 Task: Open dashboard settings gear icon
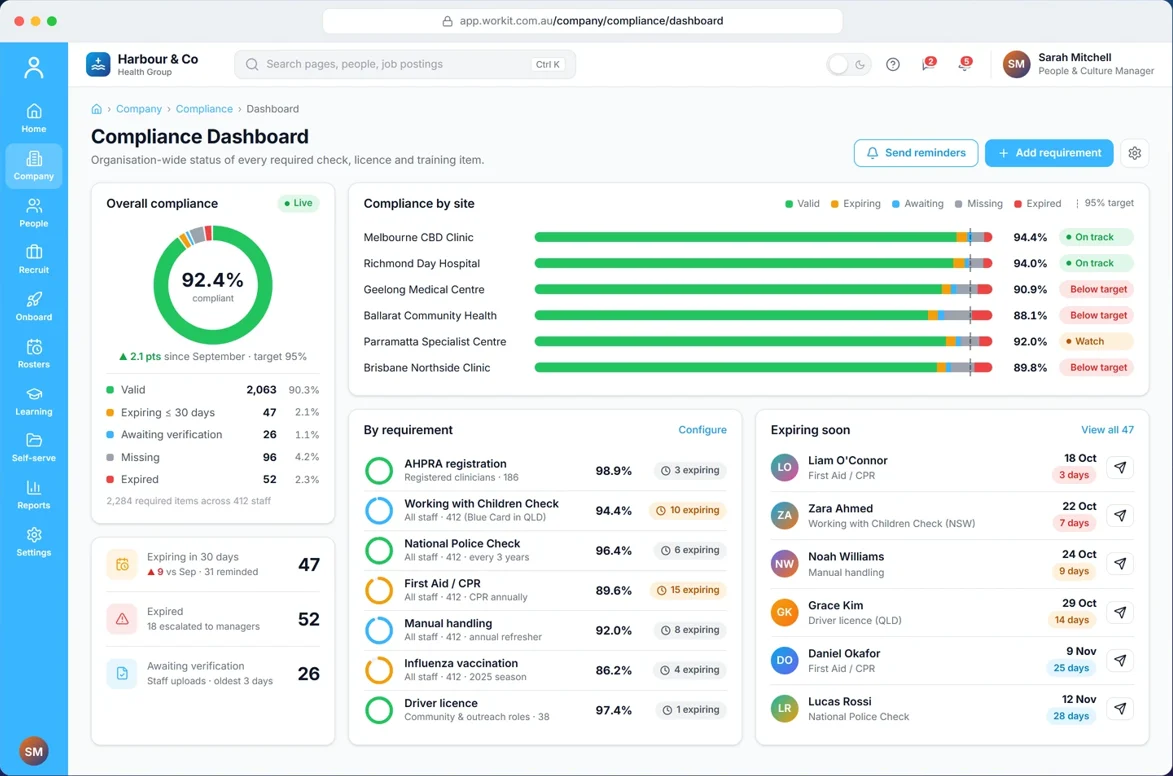(x=1135, y=153)
